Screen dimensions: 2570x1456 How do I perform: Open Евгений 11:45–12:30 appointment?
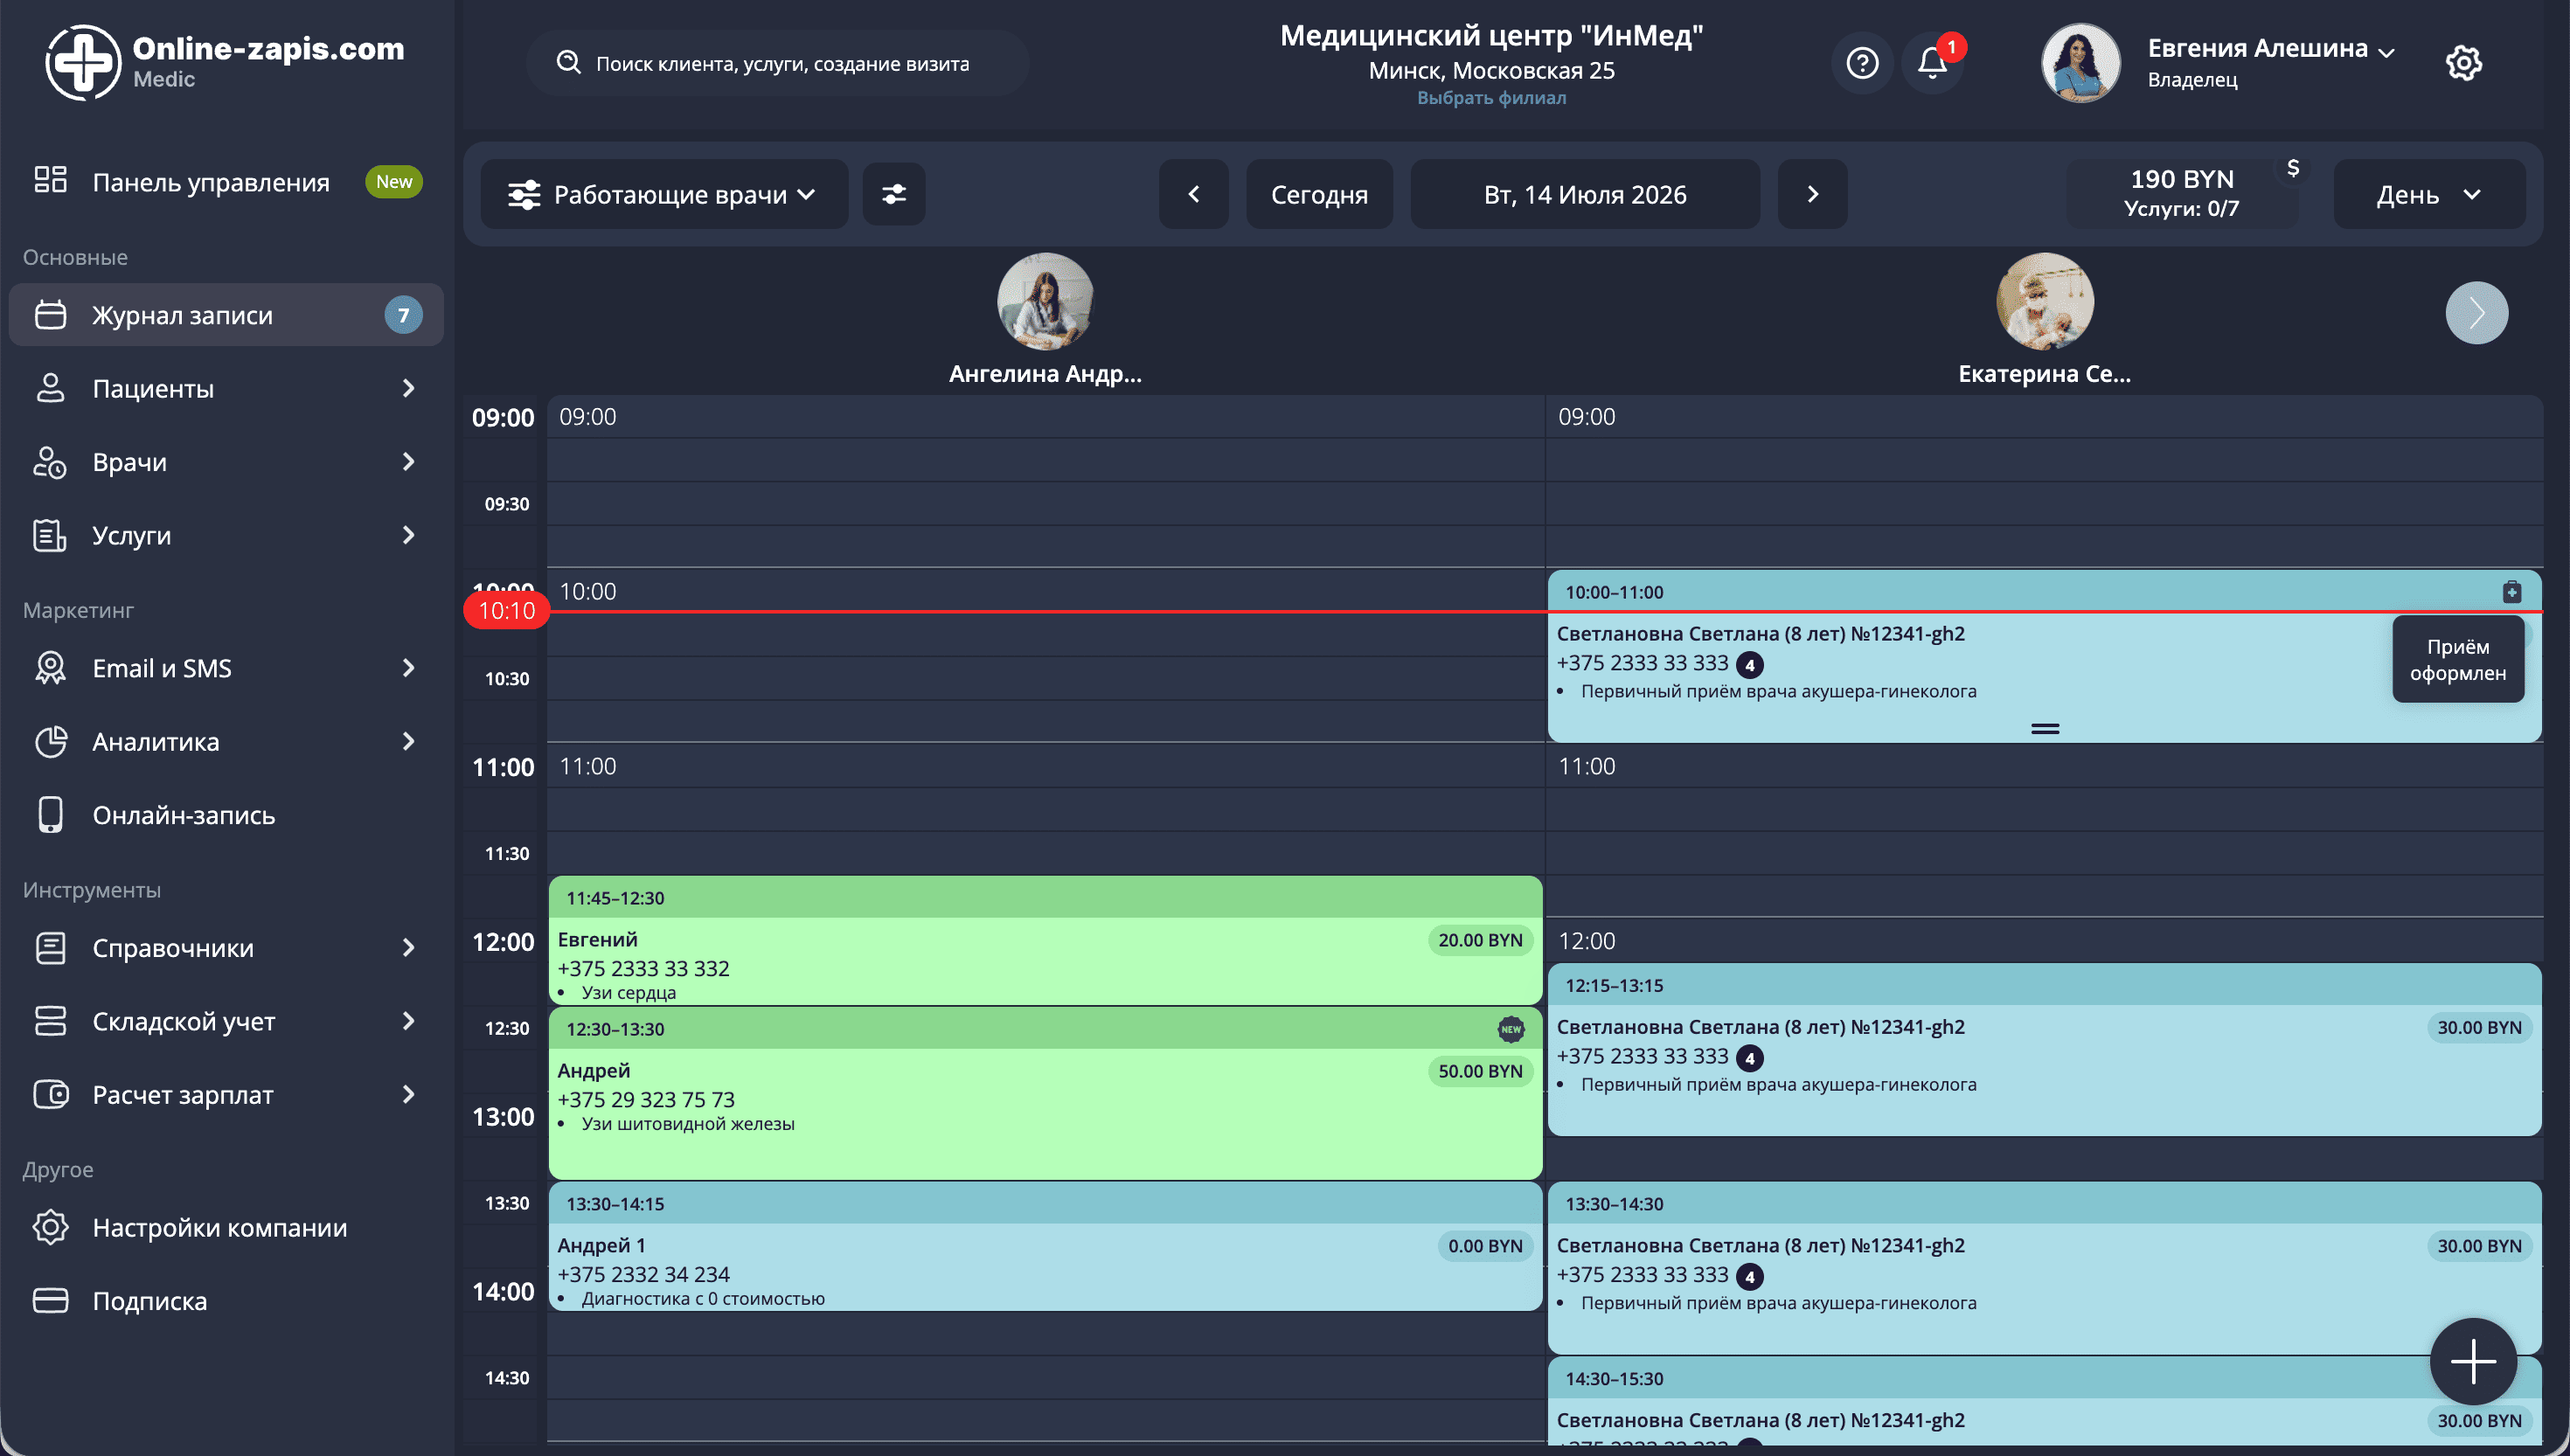click(x=1045, y=941)
